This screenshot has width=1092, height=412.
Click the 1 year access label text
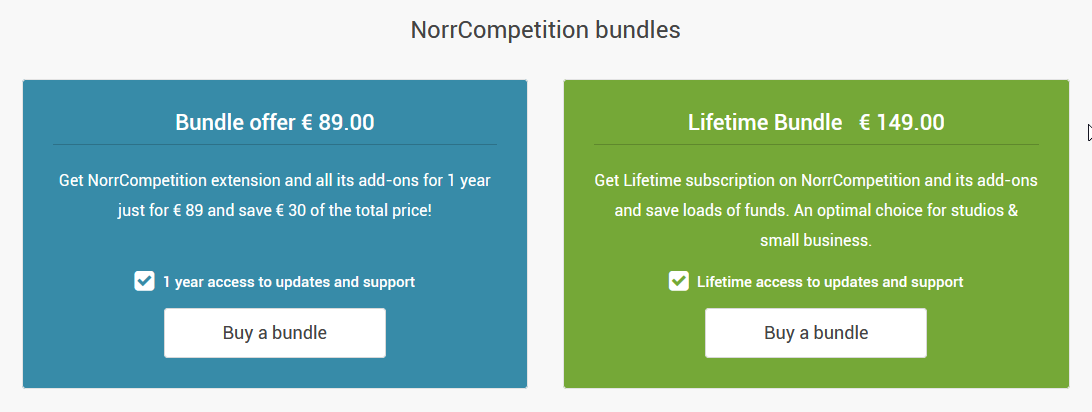[289, 282]
